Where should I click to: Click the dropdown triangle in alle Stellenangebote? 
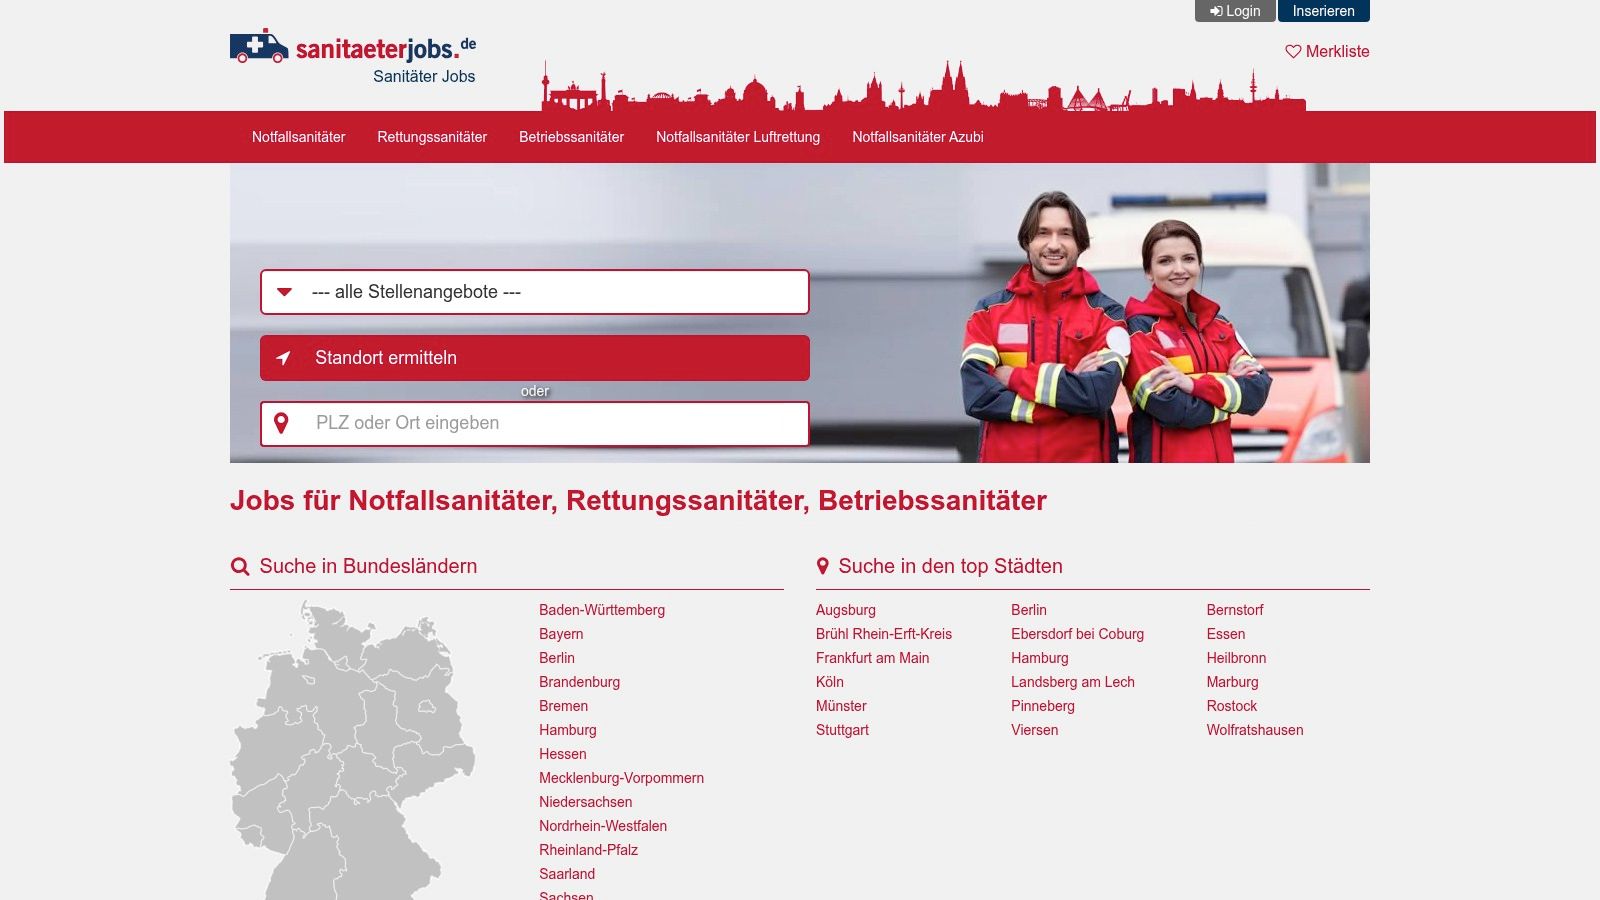click(284, 292)
